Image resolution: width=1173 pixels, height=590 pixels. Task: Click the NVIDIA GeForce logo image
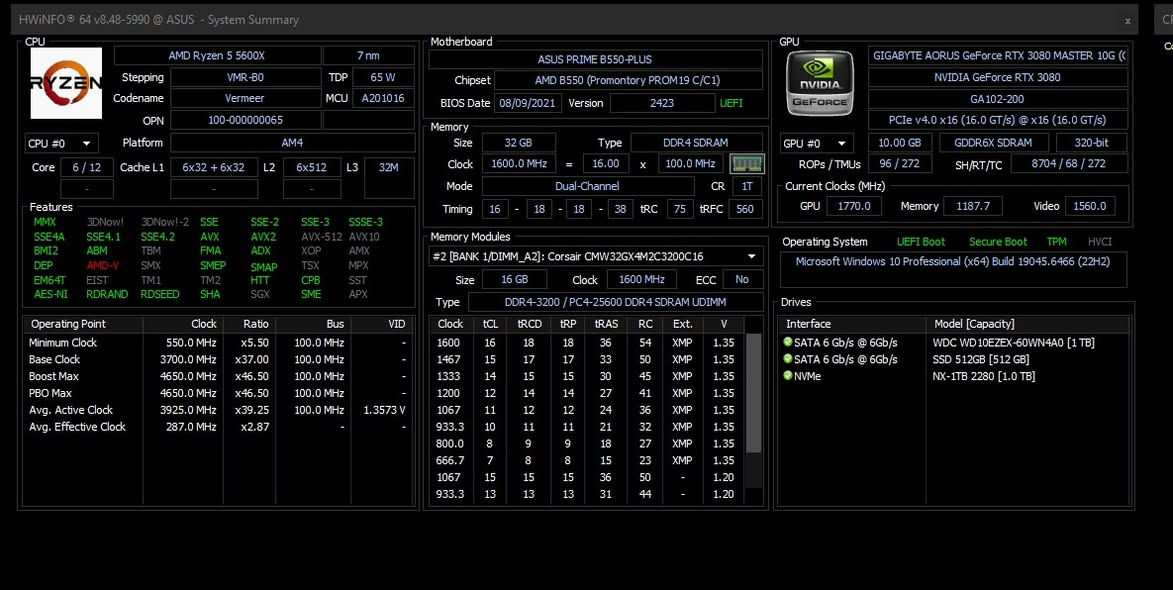pos(820,82)
